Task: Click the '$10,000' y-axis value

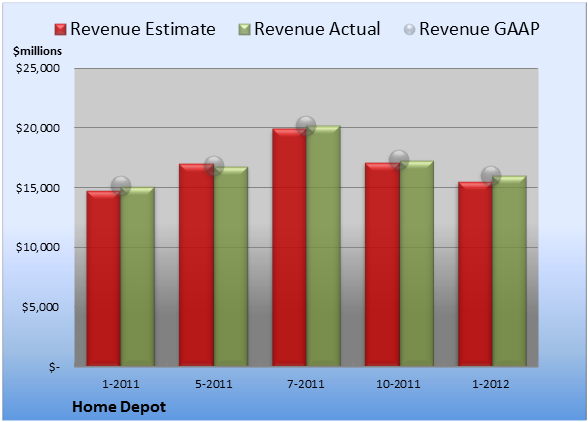Action: pos(38,247)
